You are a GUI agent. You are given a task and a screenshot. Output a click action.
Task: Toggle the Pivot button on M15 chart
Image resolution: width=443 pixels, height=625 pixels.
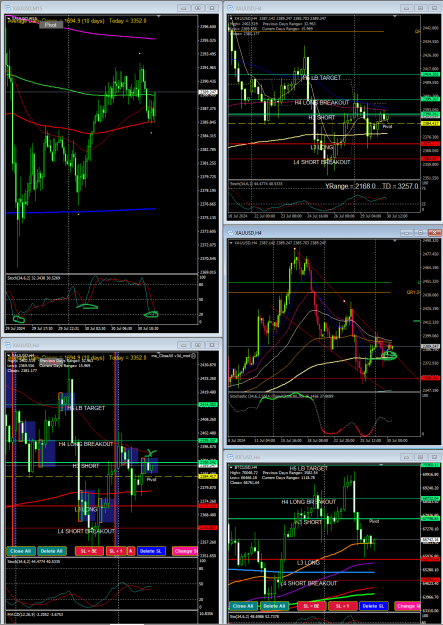click(51, 25)
